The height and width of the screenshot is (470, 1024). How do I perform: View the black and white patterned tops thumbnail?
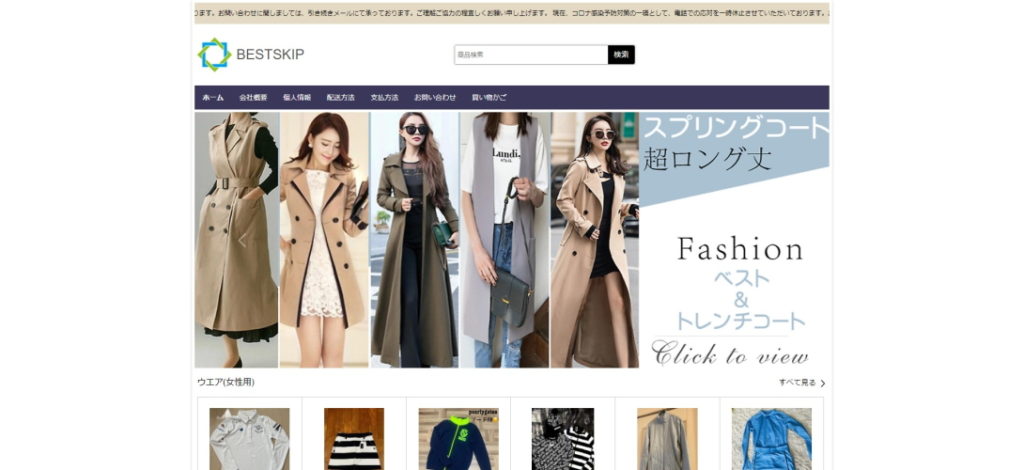coord(562,438)
